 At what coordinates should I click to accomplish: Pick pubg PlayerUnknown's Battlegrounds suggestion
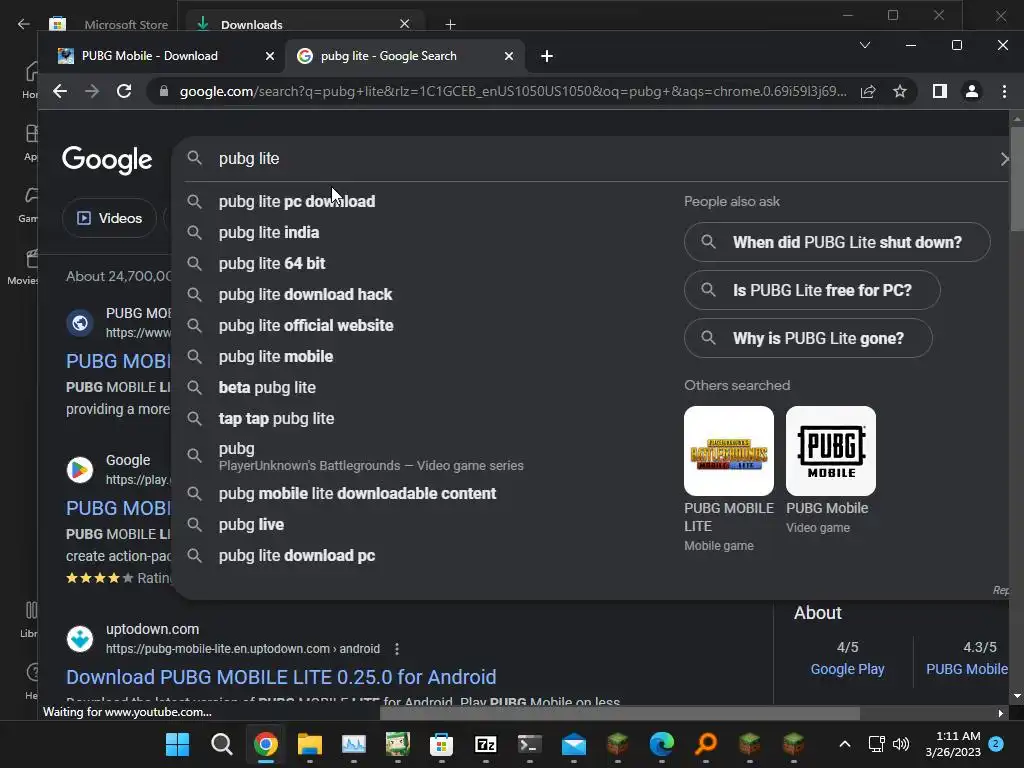pyautogui.click(x=370, y=456)
